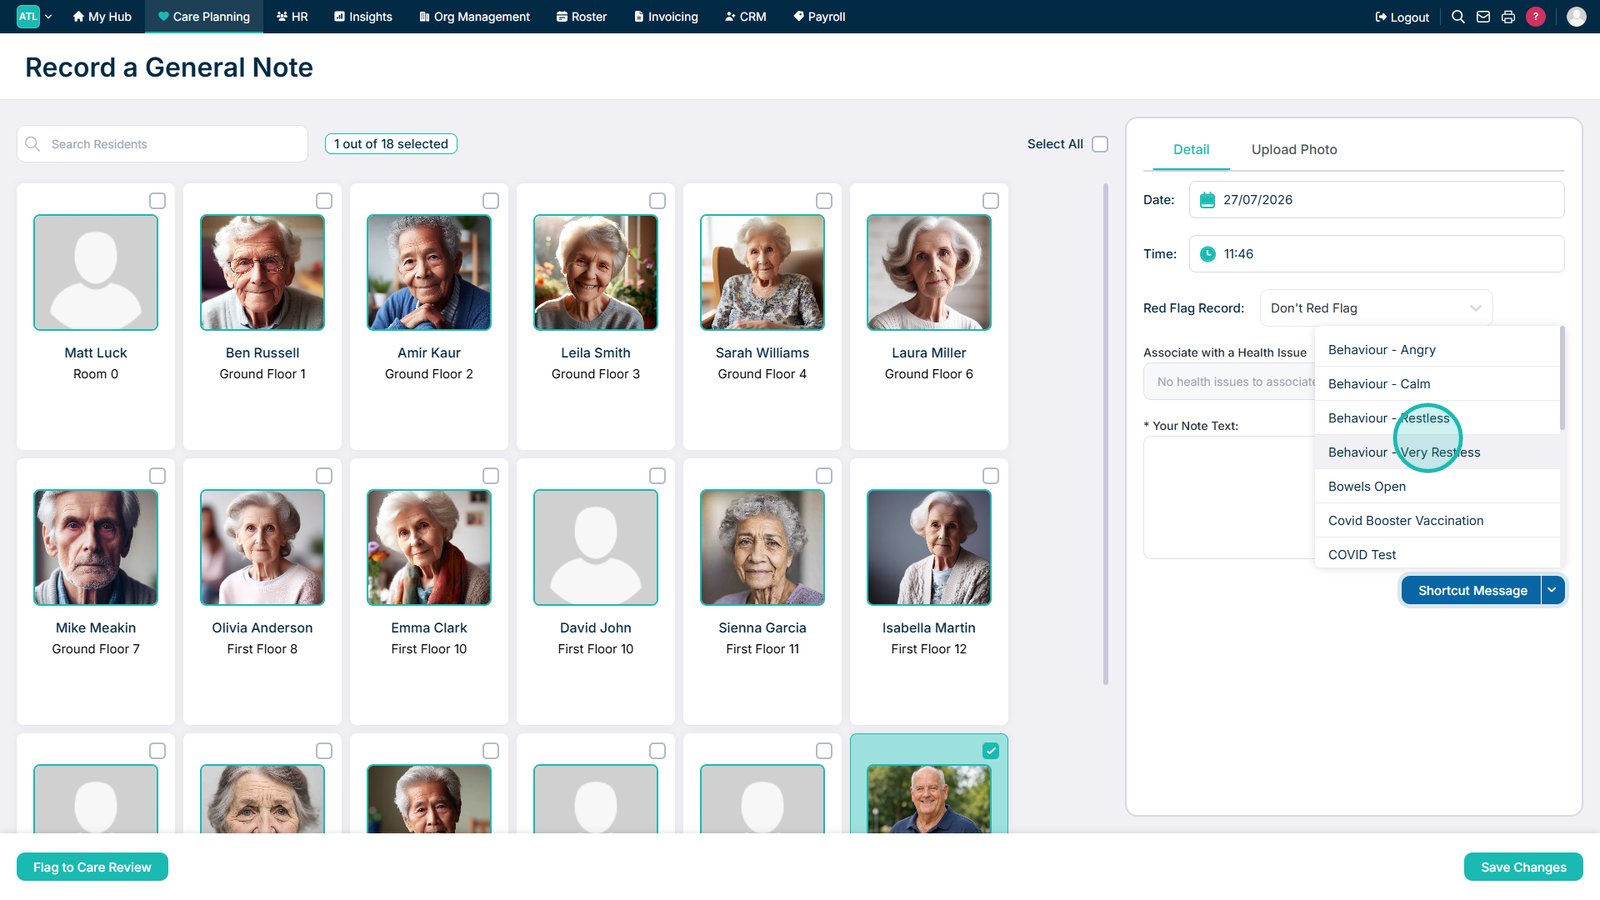
Task: Open the Insights menu
Action: (363, 16)
